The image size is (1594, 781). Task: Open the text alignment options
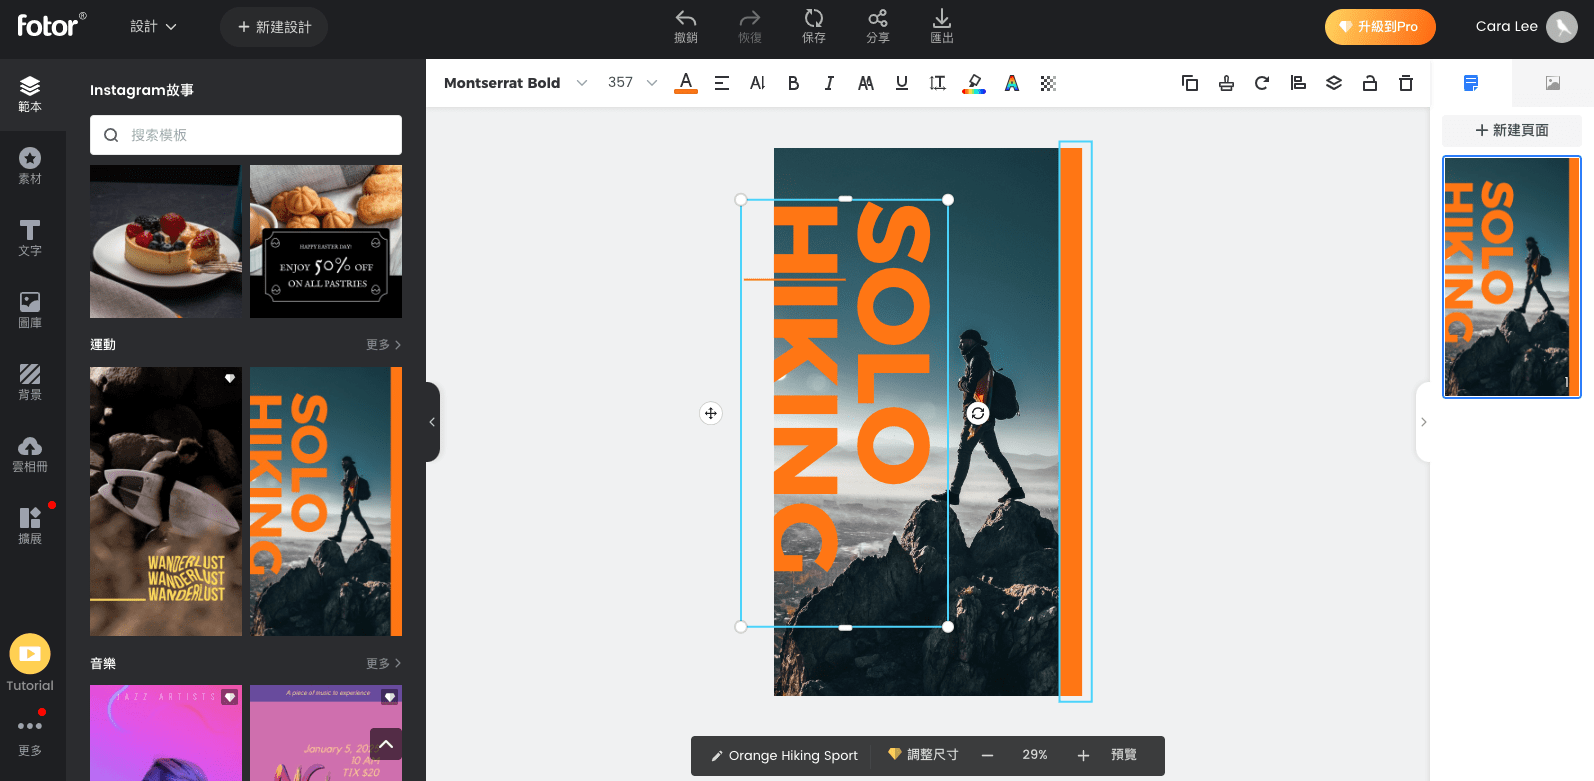point(722,83)
